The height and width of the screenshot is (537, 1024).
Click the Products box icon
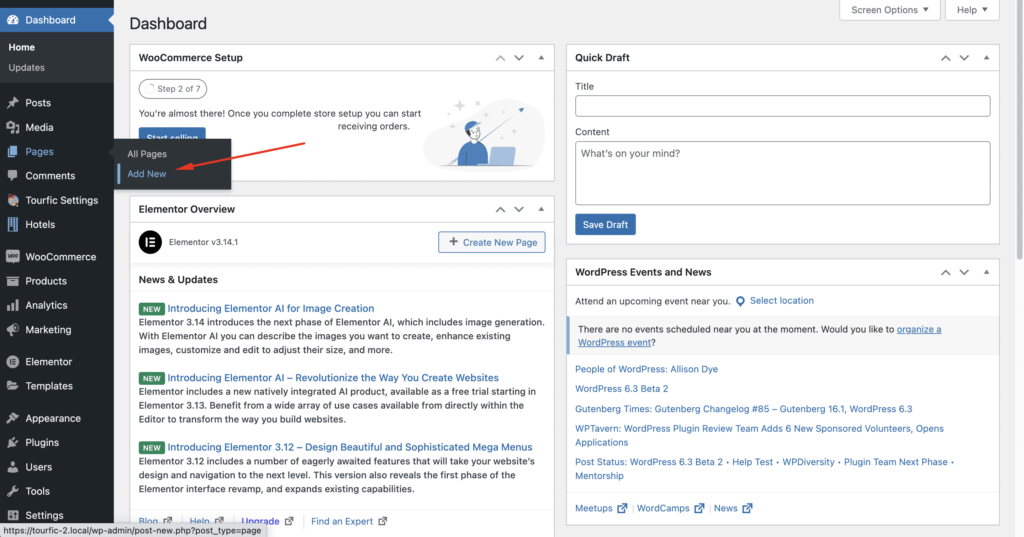tap(12, 281)
